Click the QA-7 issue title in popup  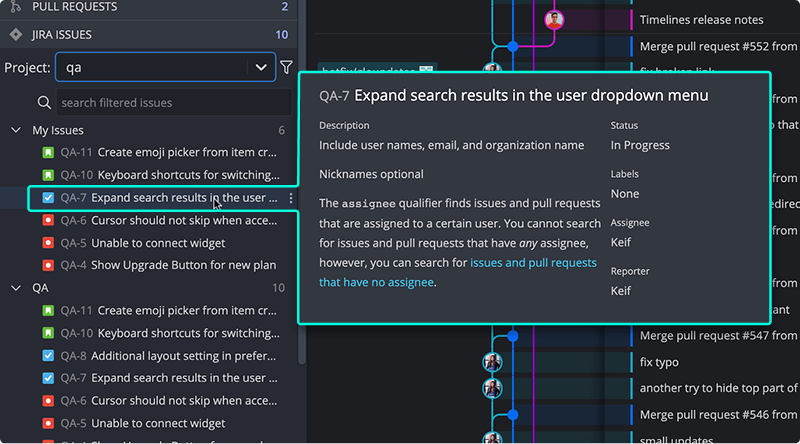(x=531, y=95)
